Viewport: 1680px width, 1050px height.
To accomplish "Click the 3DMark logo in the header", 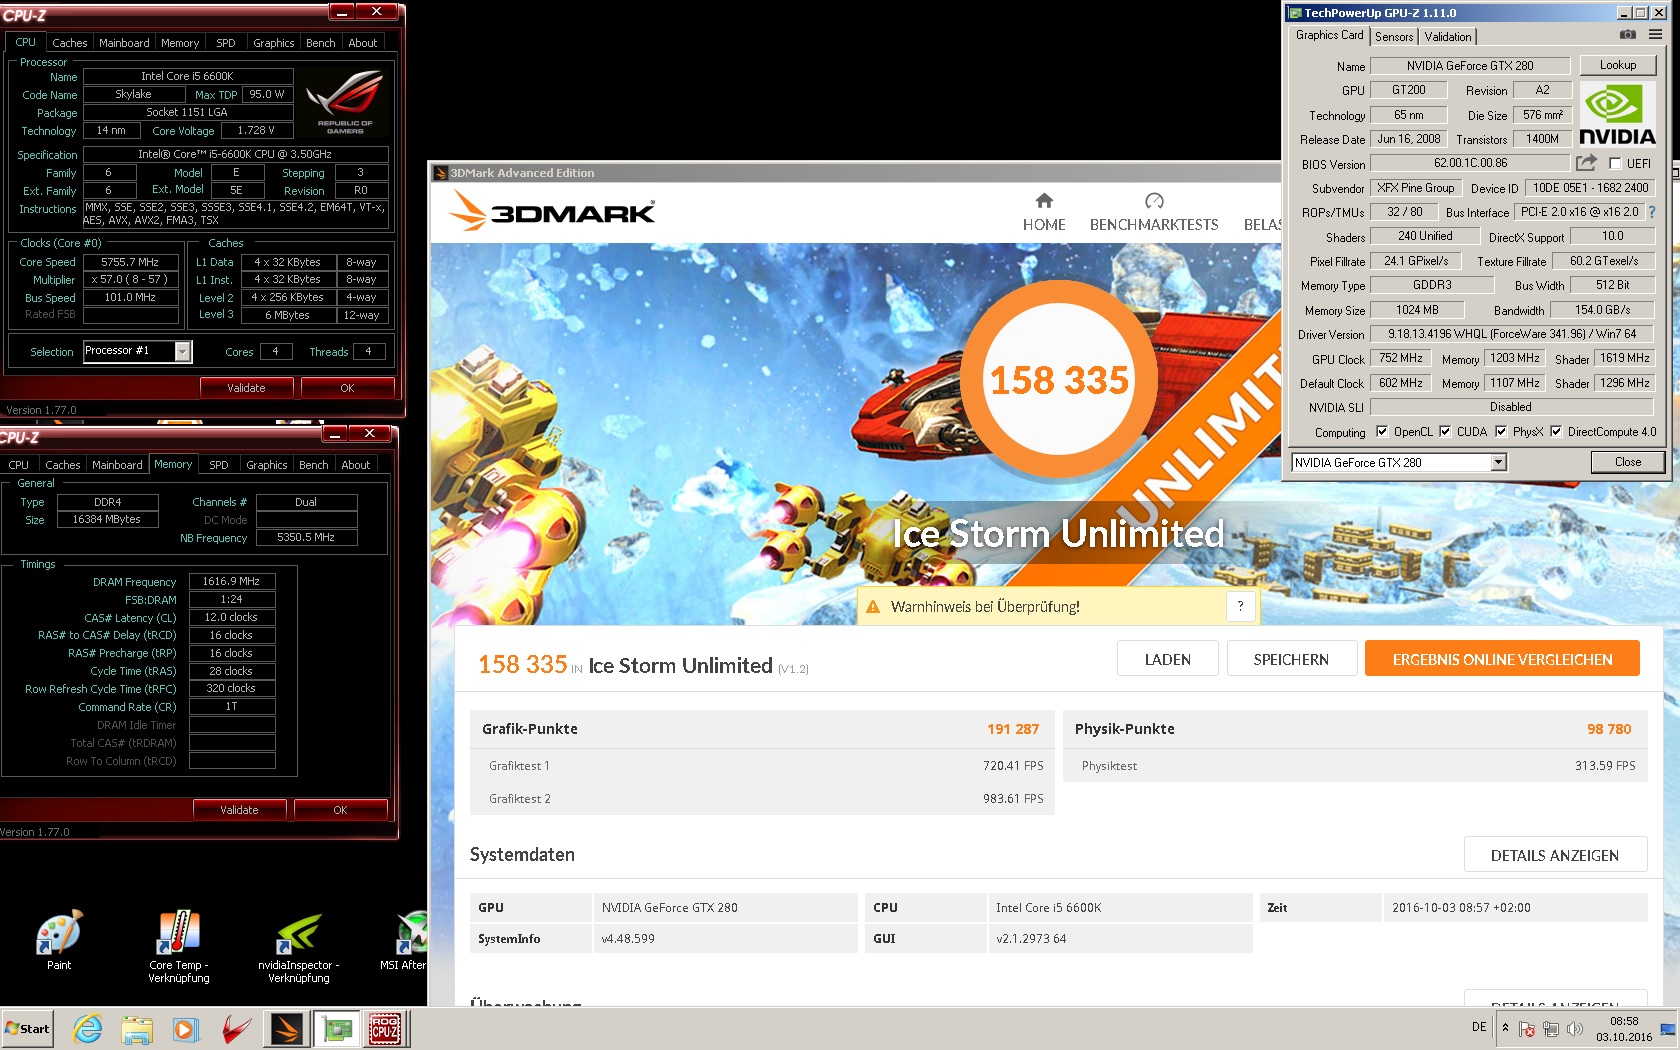I will click(x=552, y=211).
